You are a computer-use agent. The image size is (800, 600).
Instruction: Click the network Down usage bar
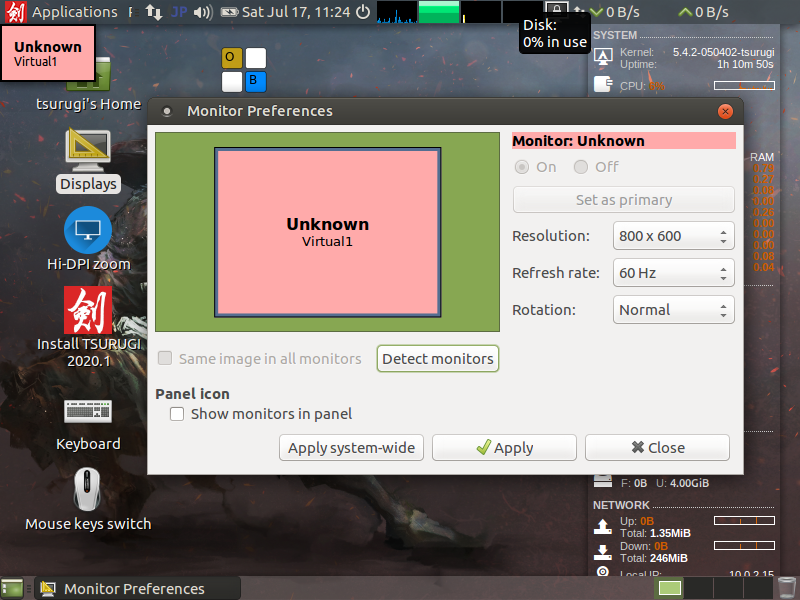click(x=744, y=545)
